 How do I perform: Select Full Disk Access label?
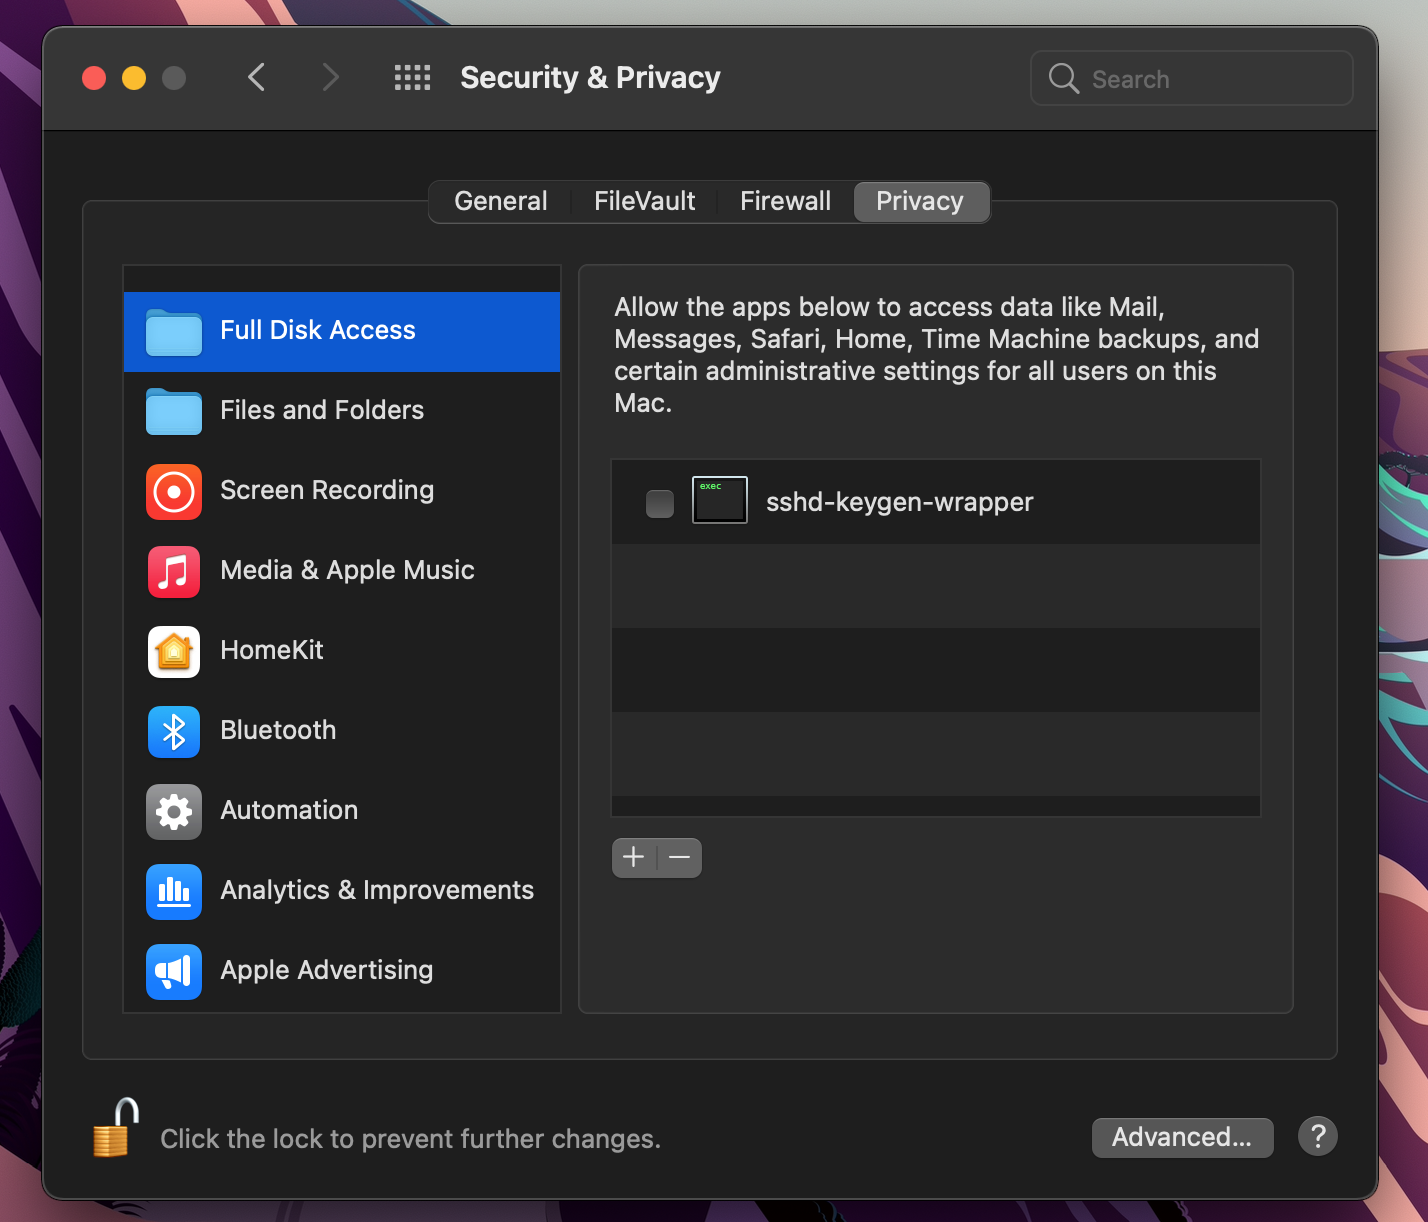coord(318,330)
